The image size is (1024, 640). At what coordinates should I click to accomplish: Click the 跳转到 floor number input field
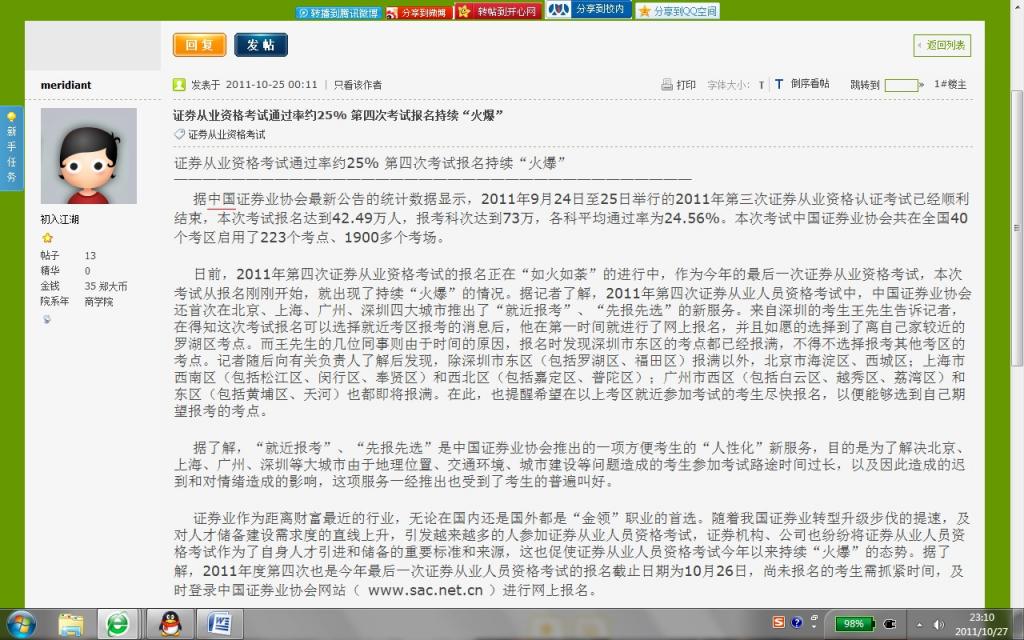click(x=901, y=85)
